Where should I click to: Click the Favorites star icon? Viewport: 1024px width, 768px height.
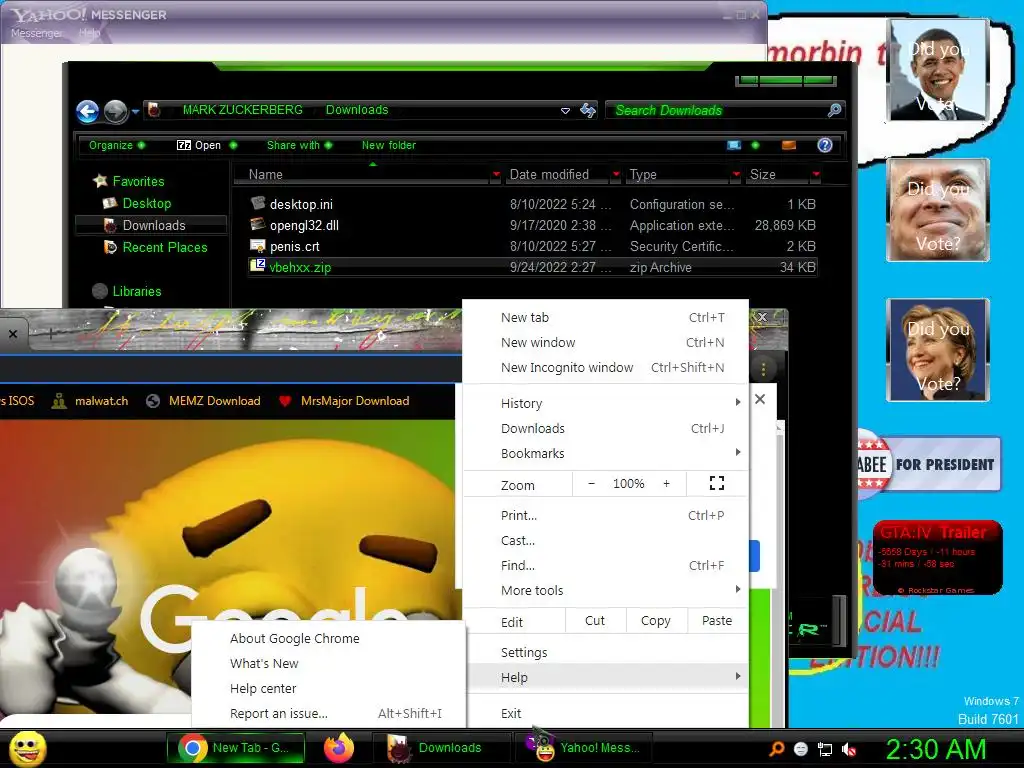coord(100,181)
